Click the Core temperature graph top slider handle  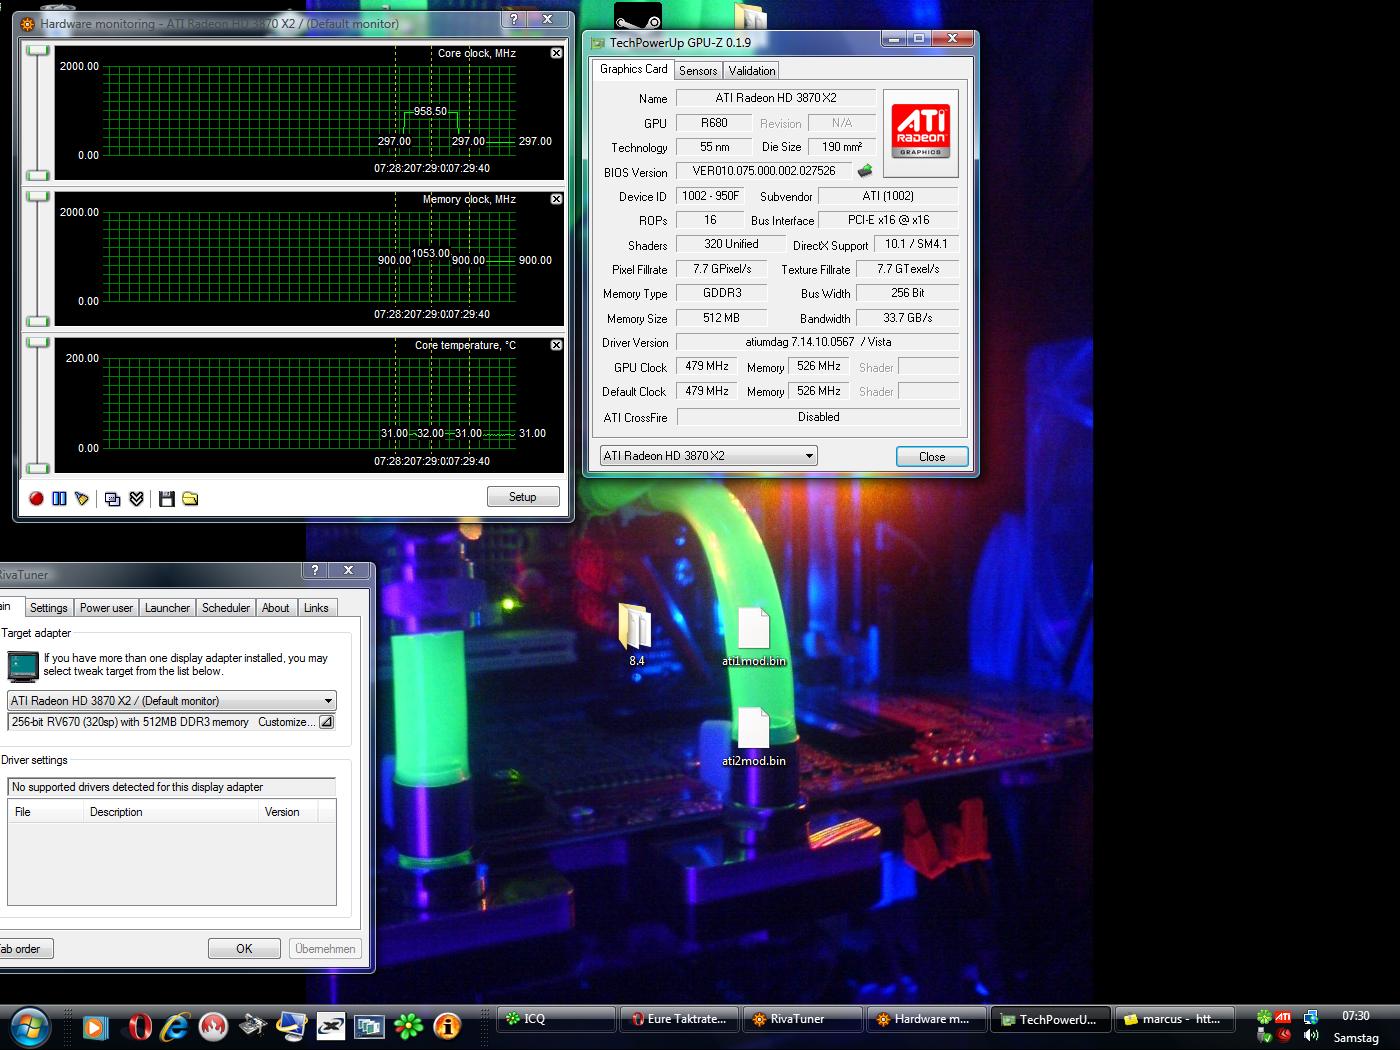tap(38, 342)
